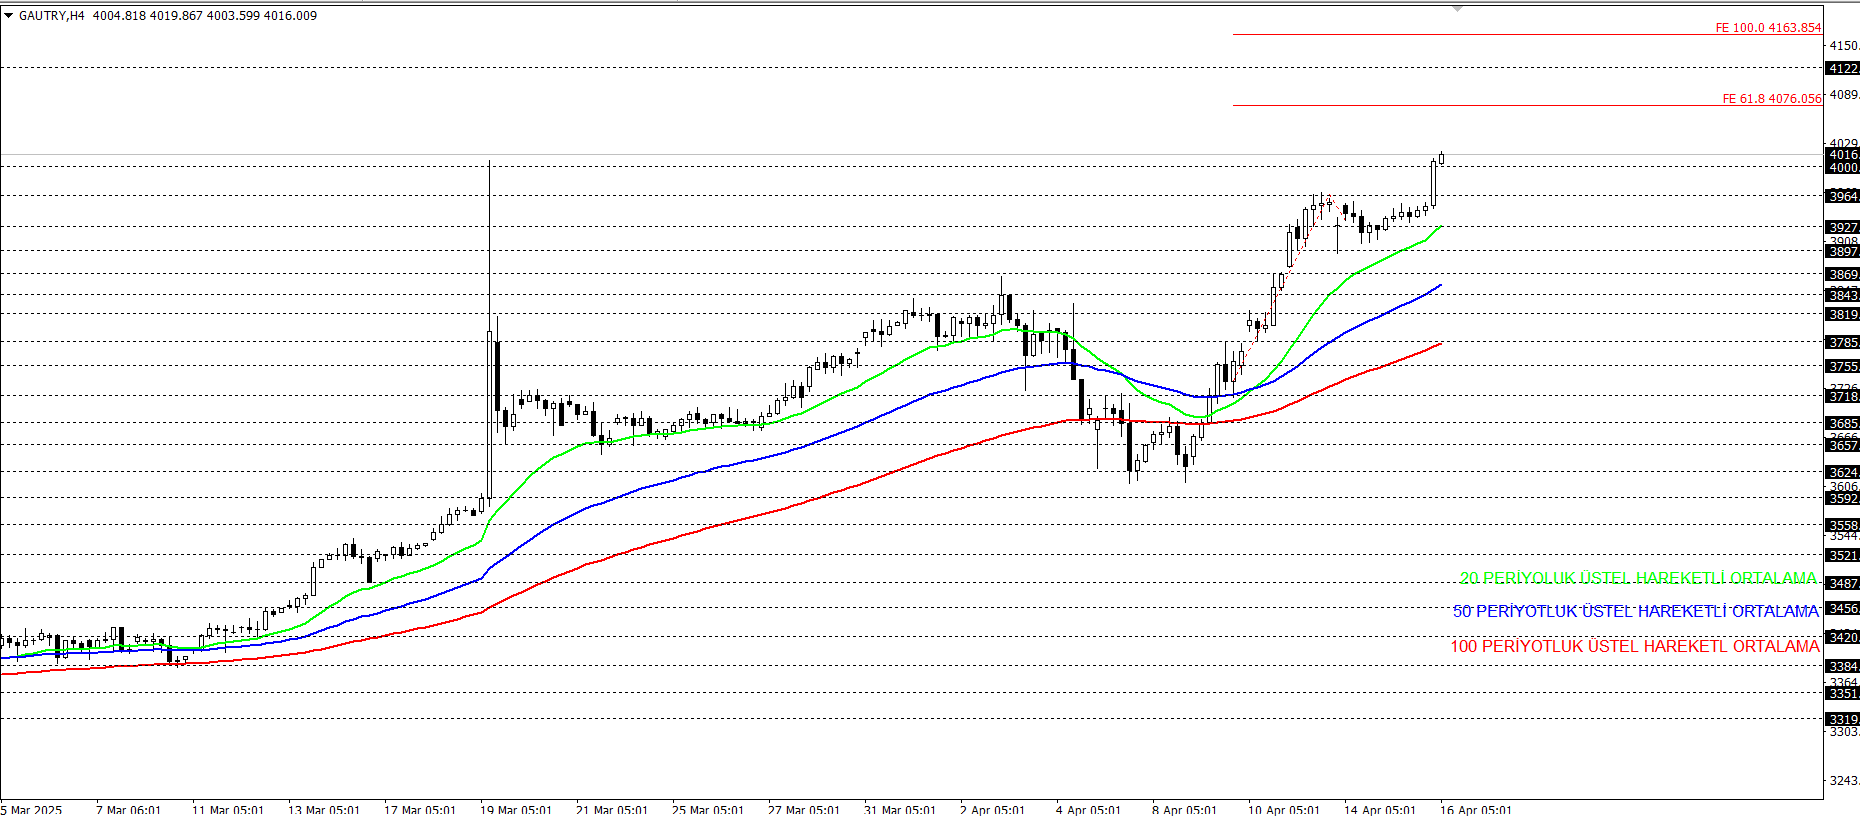Image resolution: width=1860 pixels, height=817 pixels.
Task: Click the 3927 price level tag
Action: click(x=1843, y=228)
